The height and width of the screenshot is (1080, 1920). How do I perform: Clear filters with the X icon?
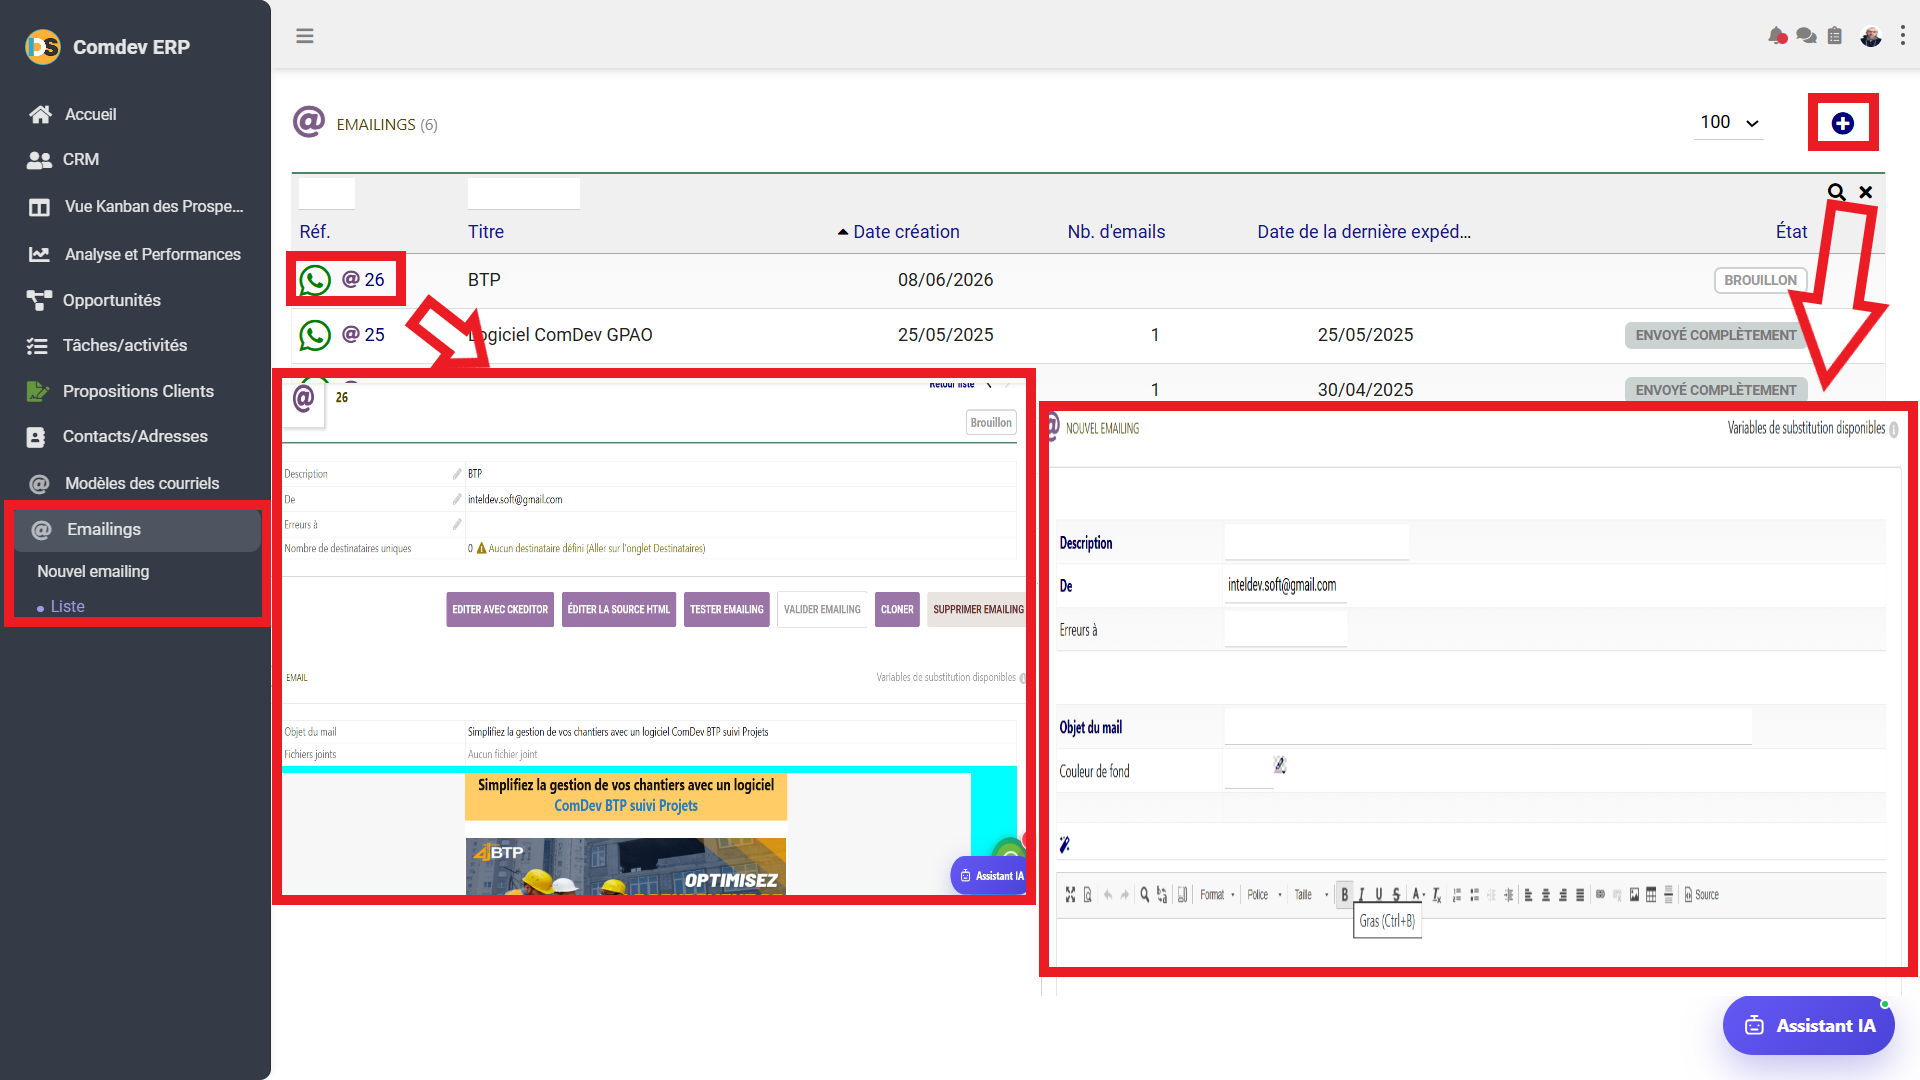(x=1866, y=192)
